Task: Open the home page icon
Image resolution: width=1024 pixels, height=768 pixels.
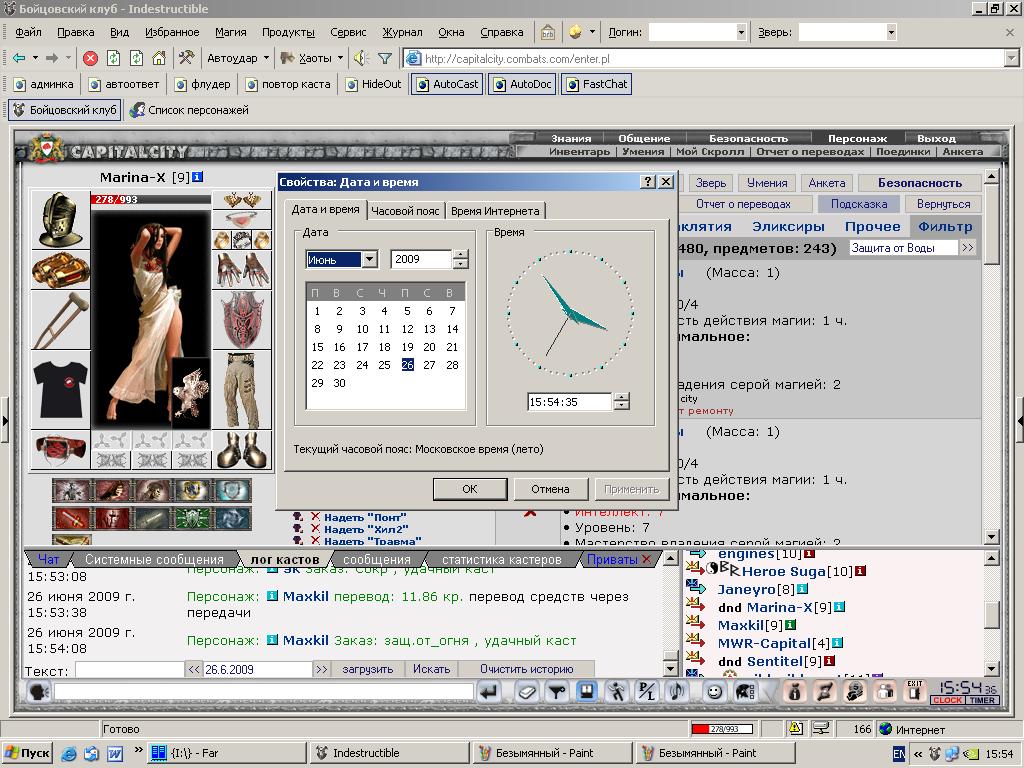Action: pos(159,59)
